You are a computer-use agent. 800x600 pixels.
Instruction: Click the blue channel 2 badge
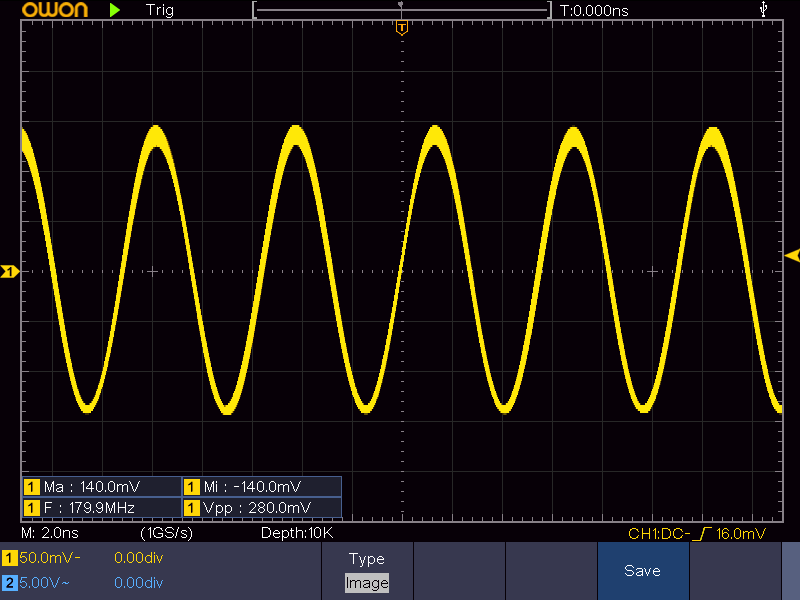[x=9, y=583]
